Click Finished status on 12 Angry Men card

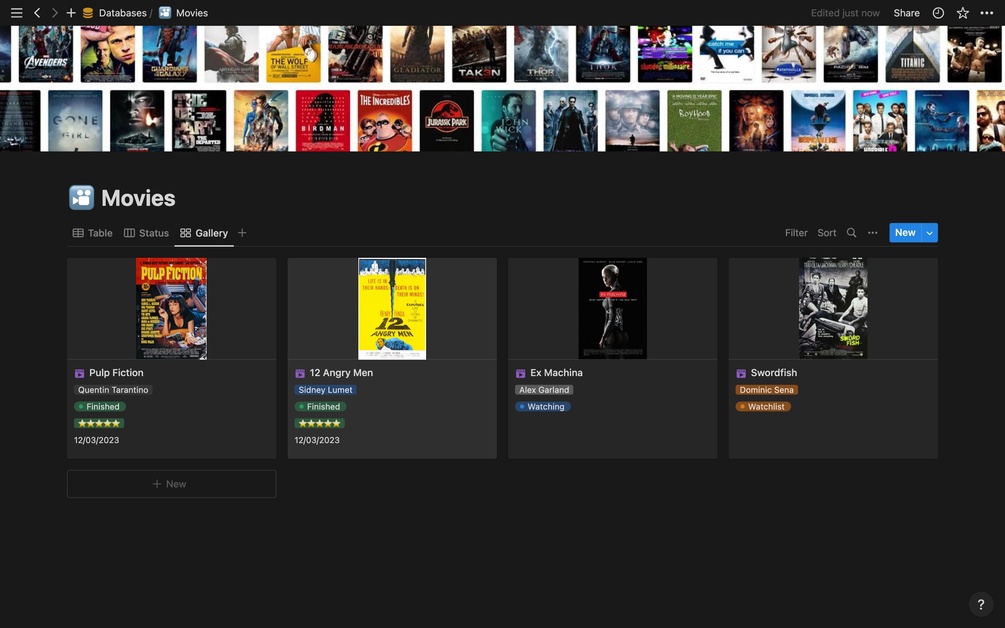[320, 406]
